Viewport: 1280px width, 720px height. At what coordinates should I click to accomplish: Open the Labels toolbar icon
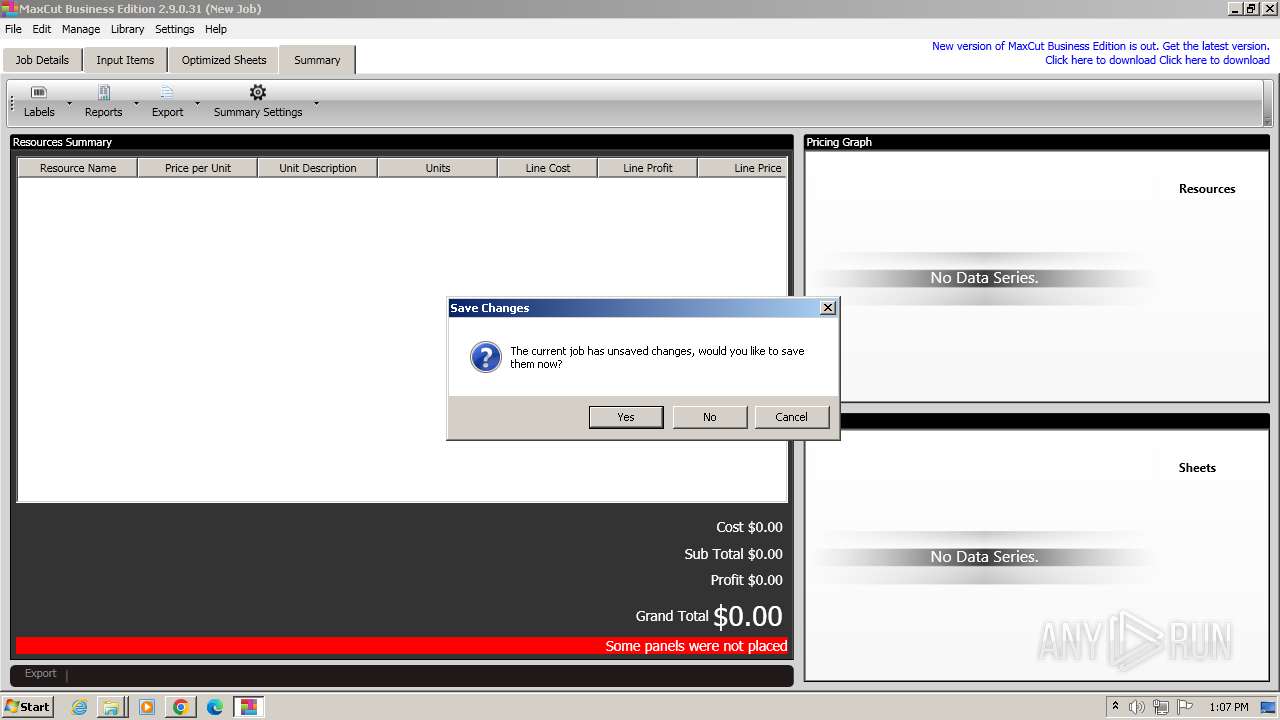39,92
